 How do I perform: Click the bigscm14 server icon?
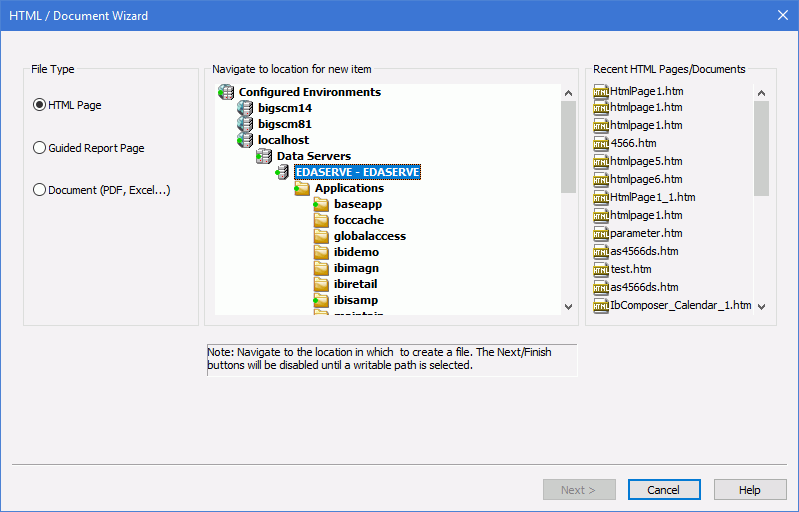pos(245,108)
